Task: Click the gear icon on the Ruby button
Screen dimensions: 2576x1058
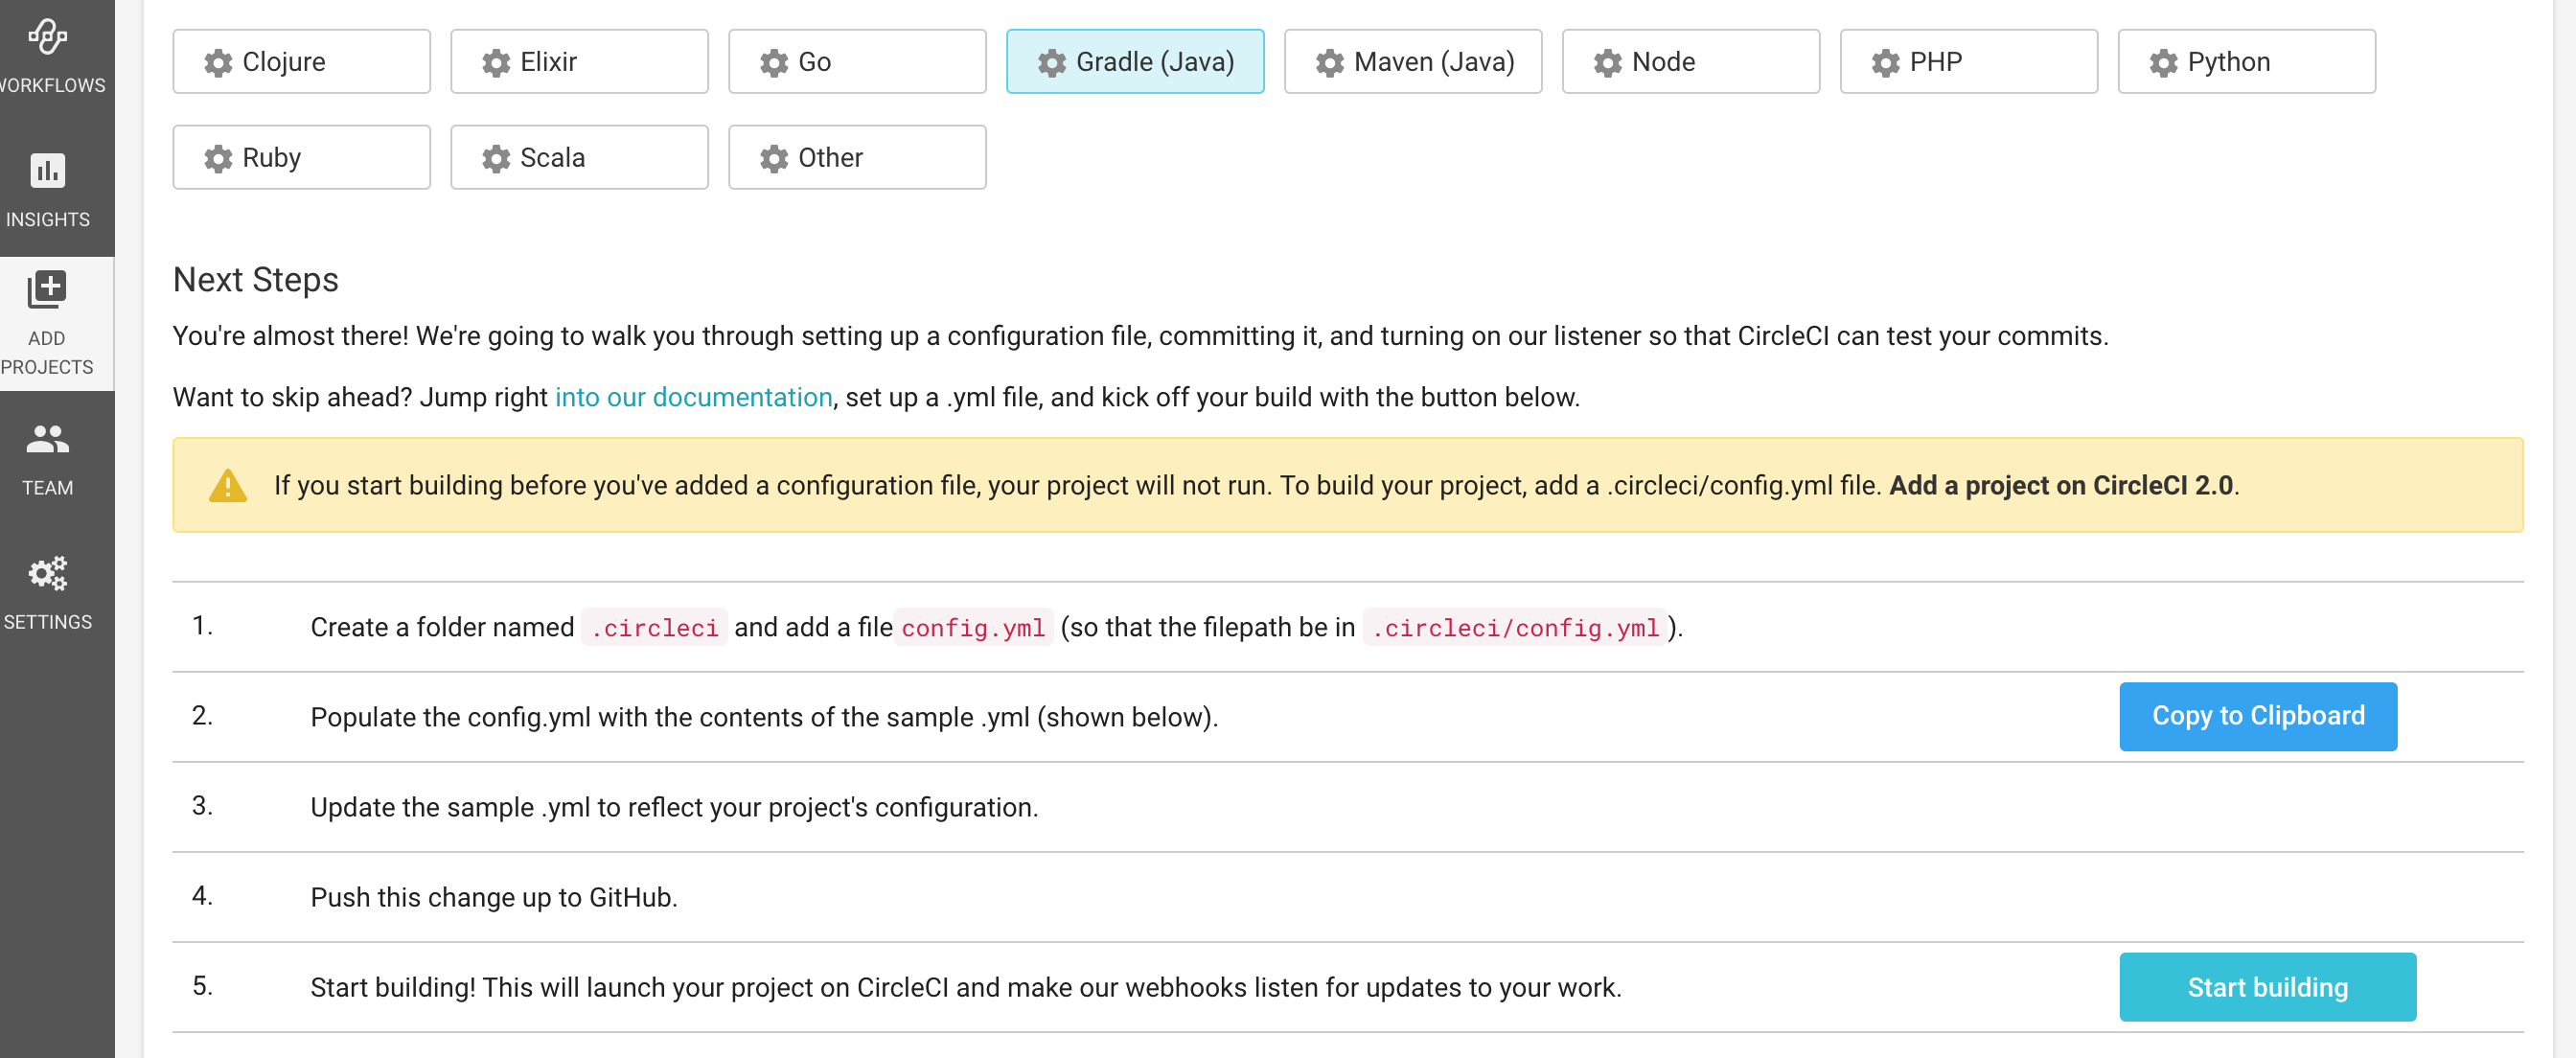Action: click(x=218, y=159)
